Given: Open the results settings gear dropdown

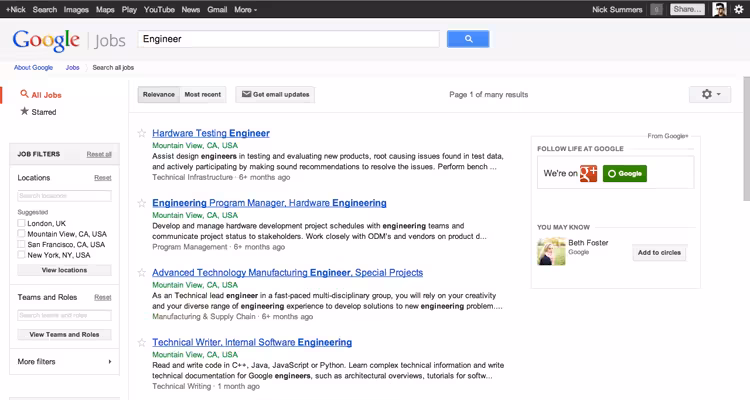Looking at the screenshot, I should (710, 94).
